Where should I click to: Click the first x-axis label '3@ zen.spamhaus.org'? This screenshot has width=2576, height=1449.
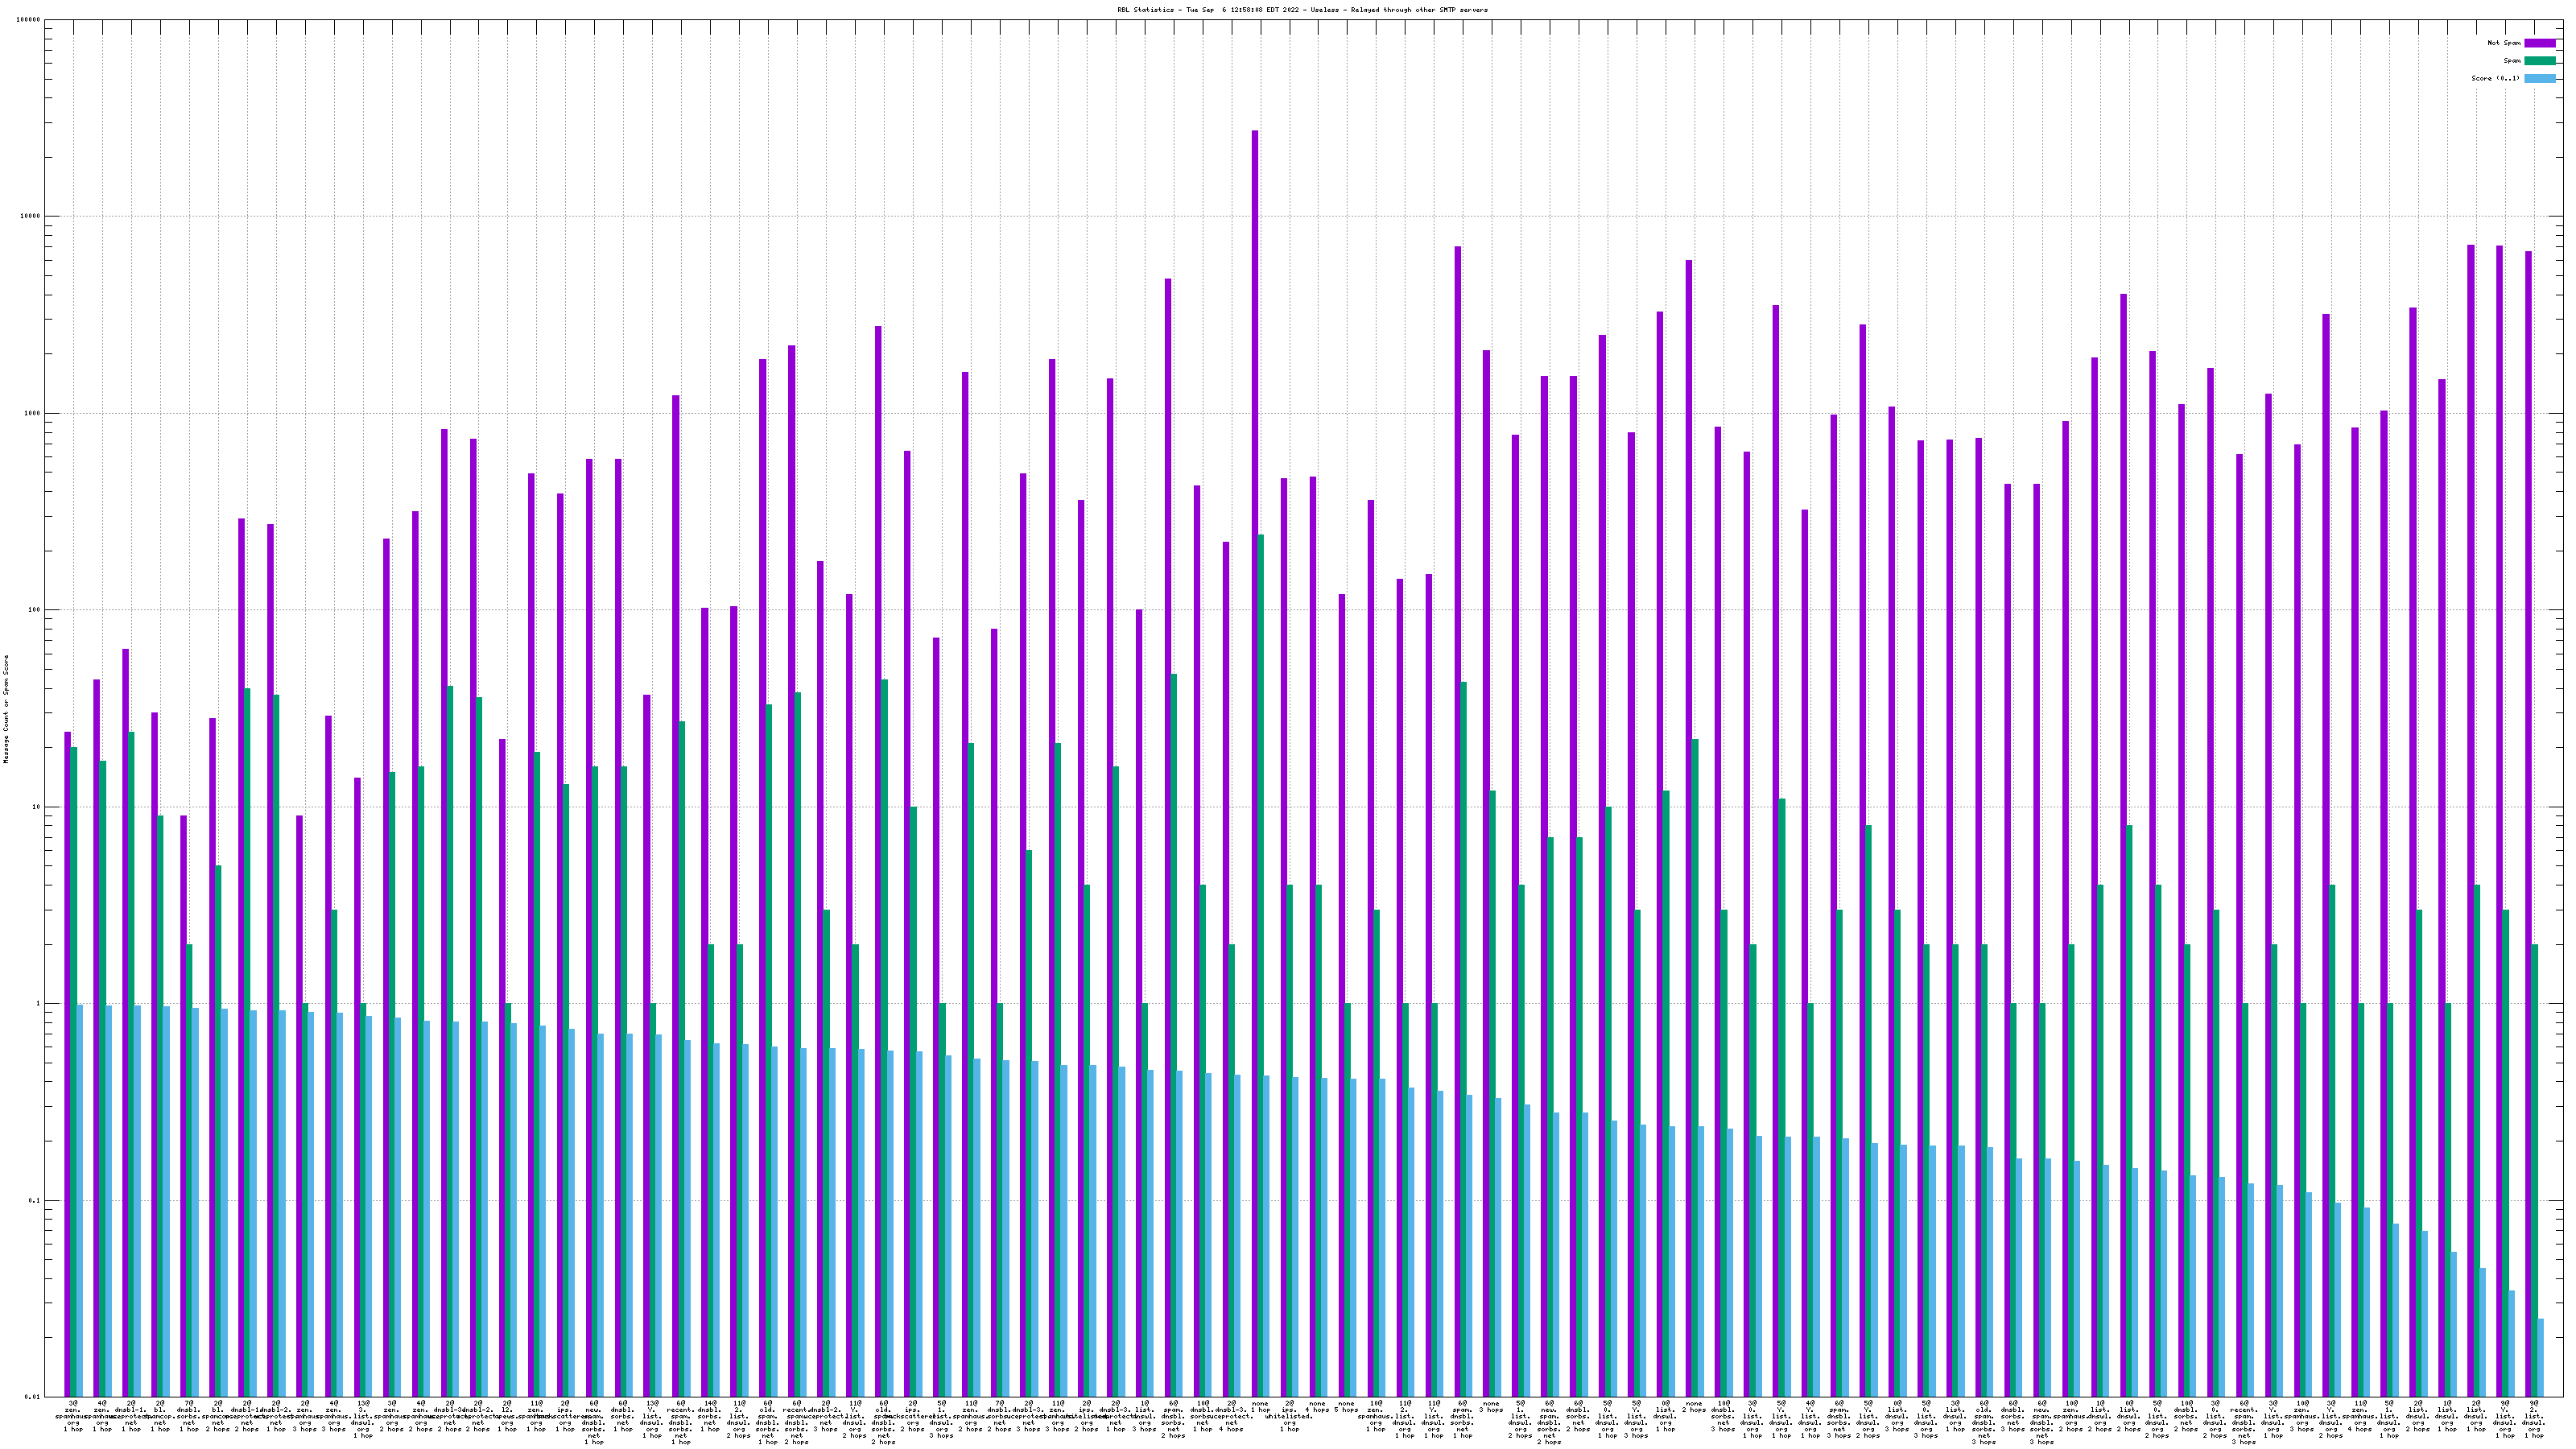point(74,1414)
